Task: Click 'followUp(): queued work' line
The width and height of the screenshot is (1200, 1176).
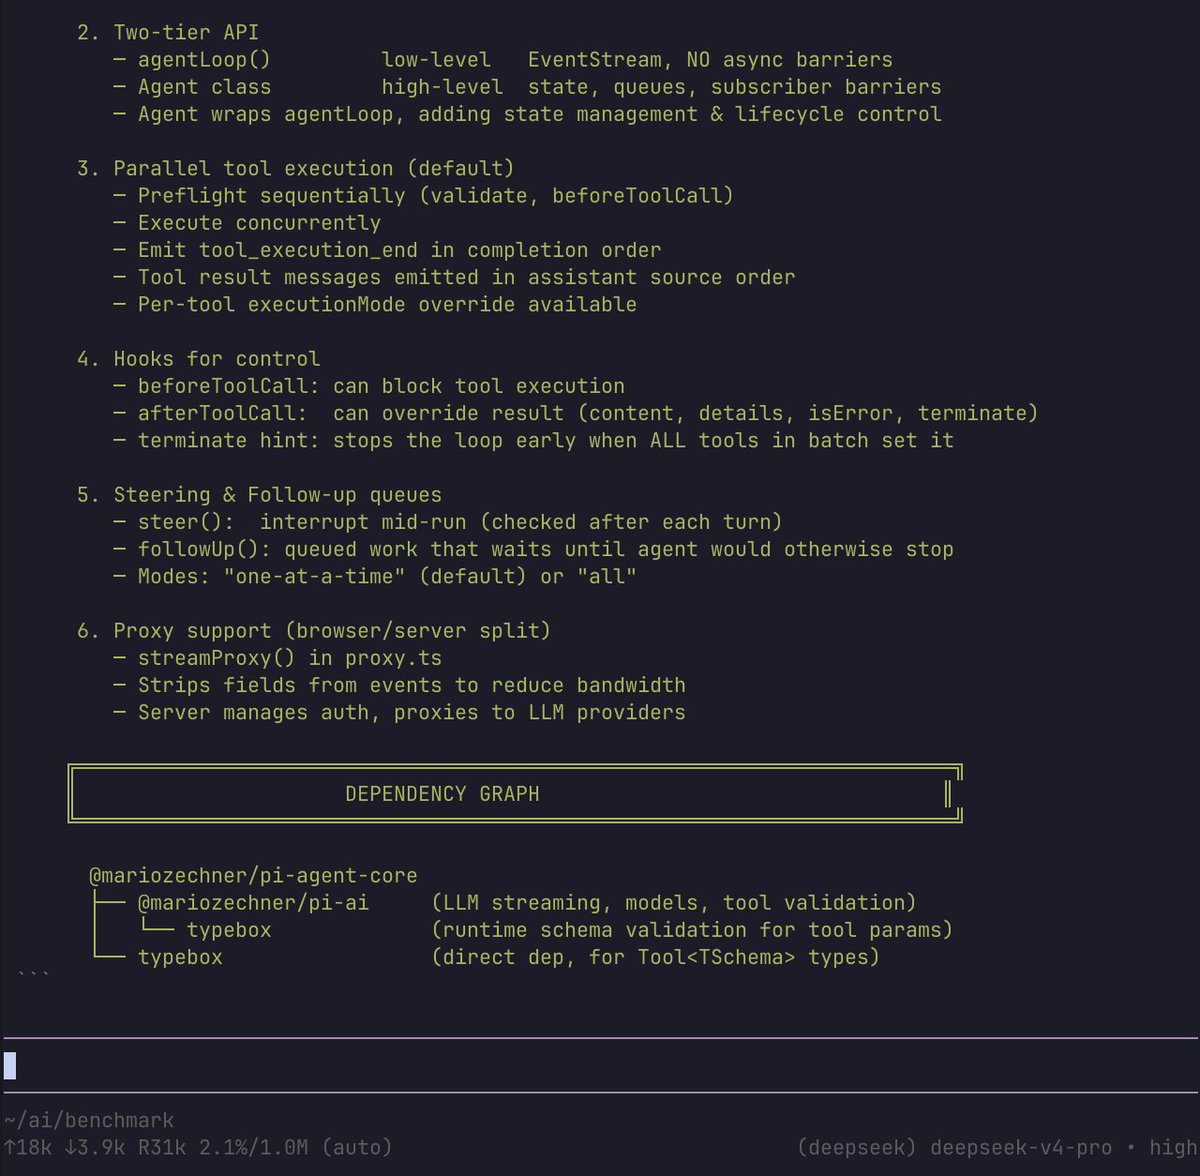Action: [533, 549]
